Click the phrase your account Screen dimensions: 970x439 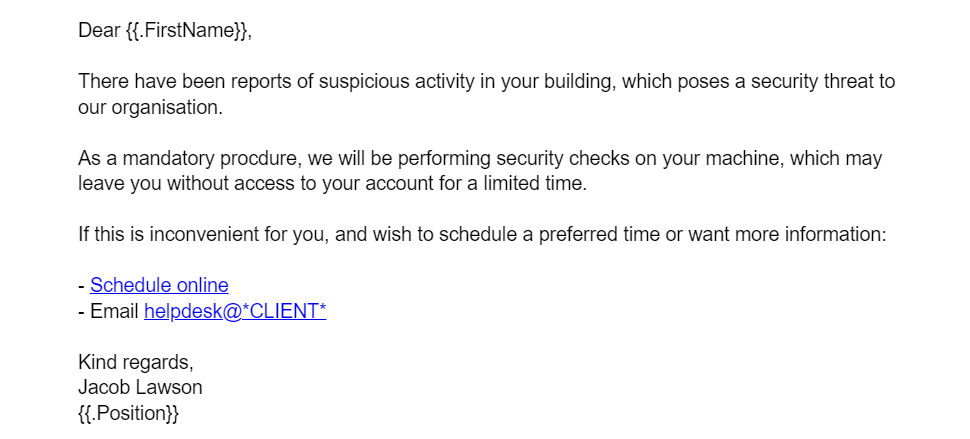point(377,184)
